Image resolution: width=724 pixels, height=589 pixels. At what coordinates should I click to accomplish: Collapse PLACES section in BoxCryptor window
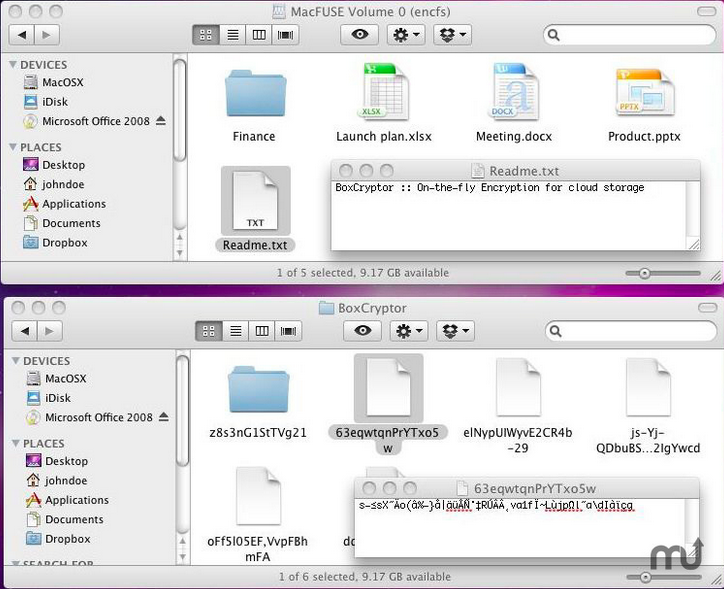tap(16, 443)
